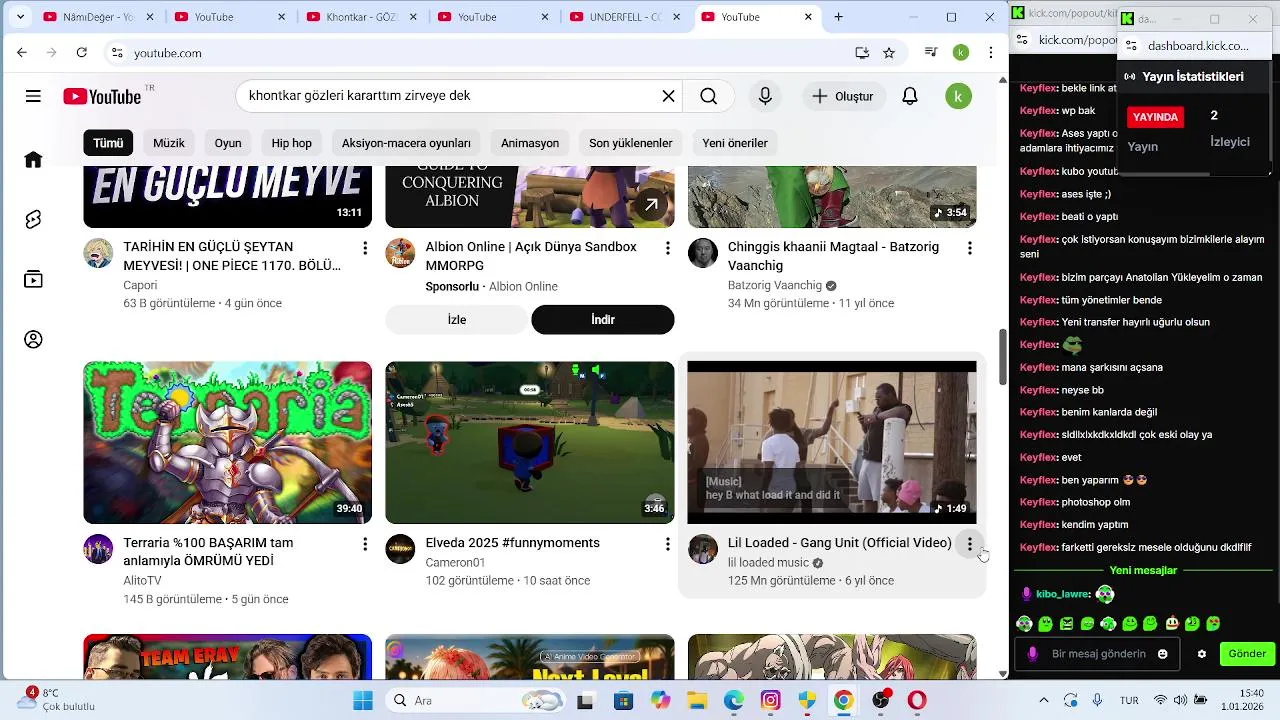Open Batzorig Vaanchig channel avatar

(703, 253)
